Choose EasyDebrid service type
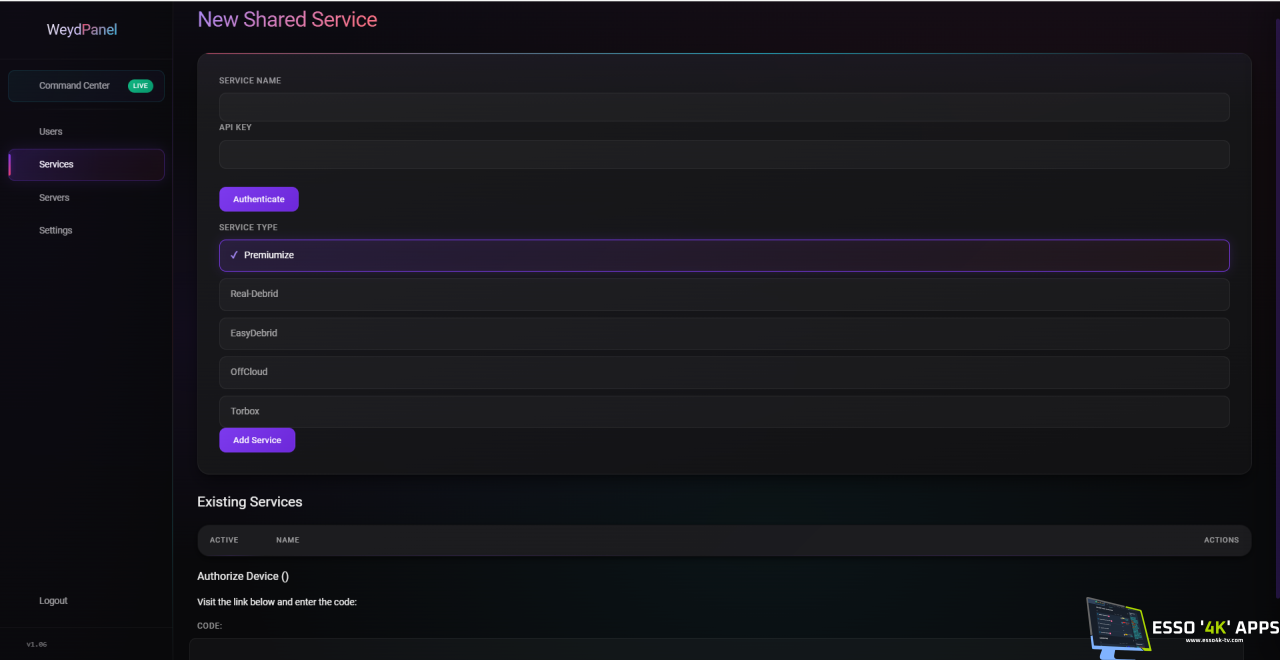The width and height of the screenshot is (1280, 660). pyautogui.click(x=724, y=333)
